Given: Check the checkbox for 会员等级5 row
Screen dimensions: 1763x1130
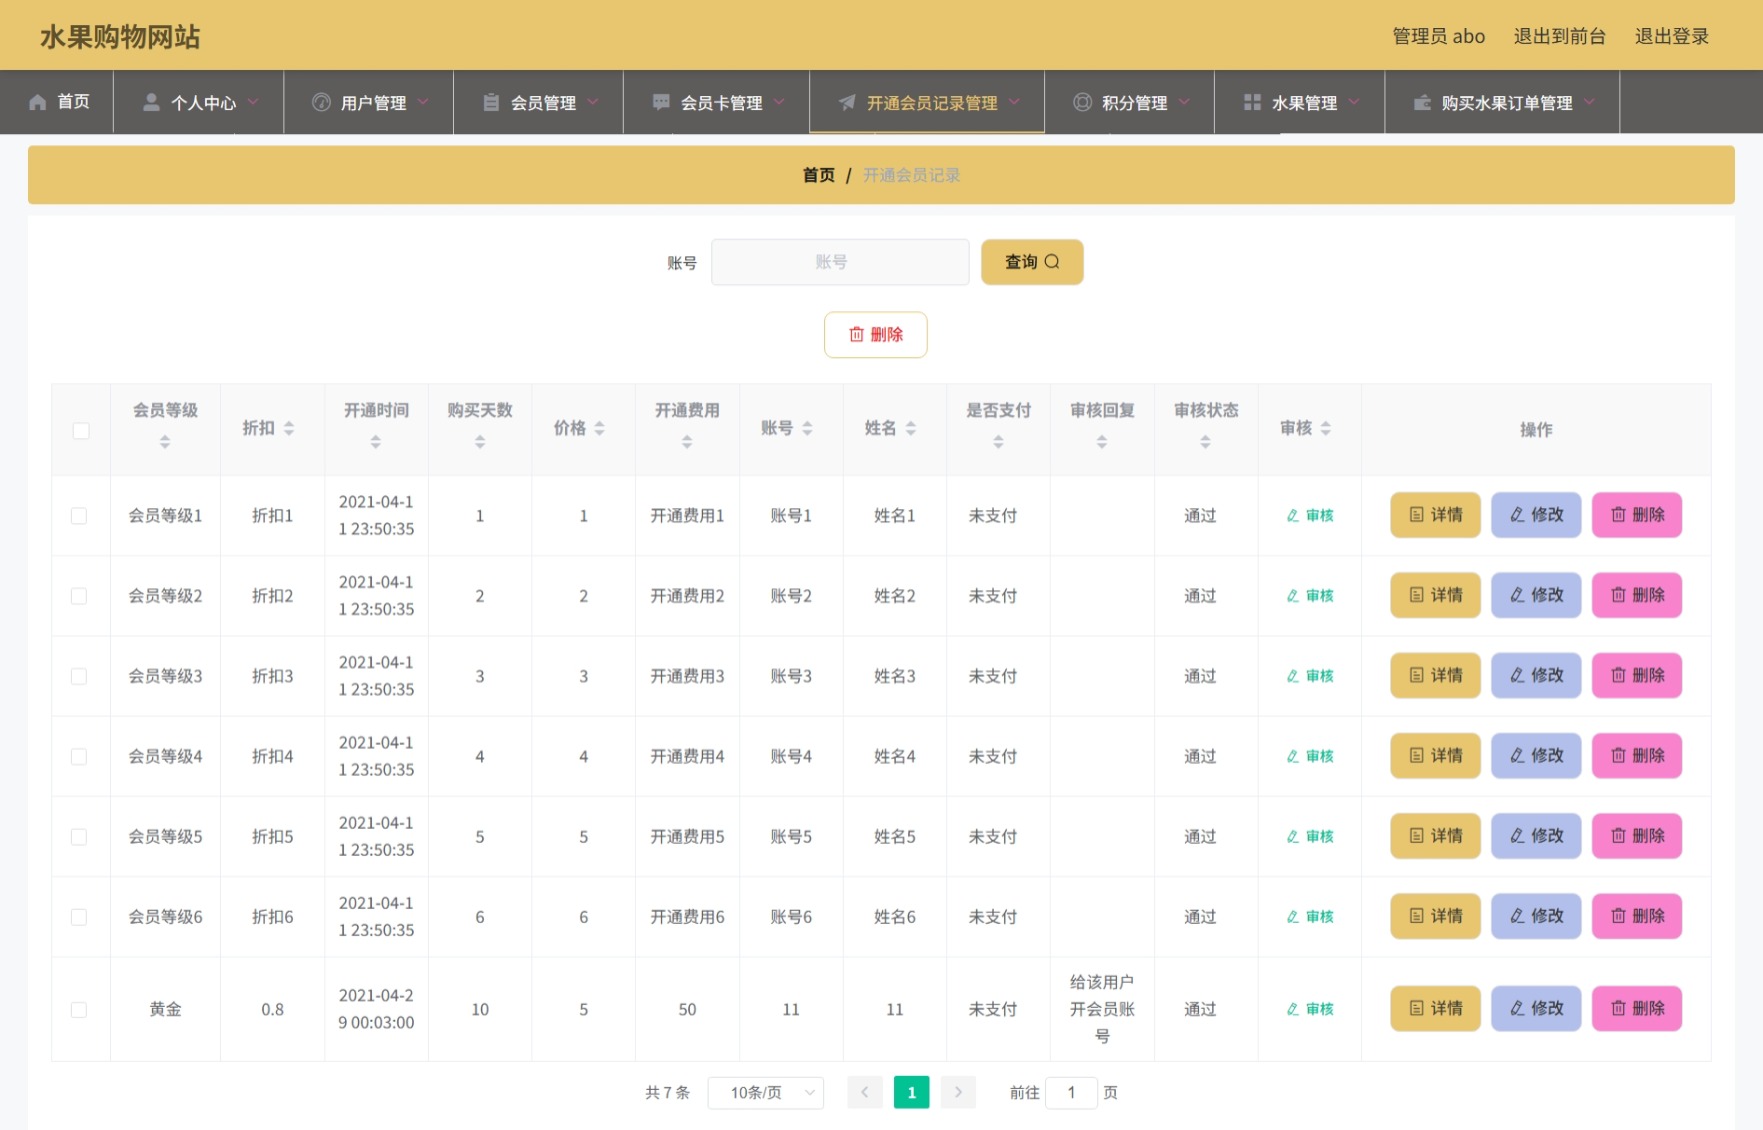Looking at the screenshot, I should coord(79,837).
